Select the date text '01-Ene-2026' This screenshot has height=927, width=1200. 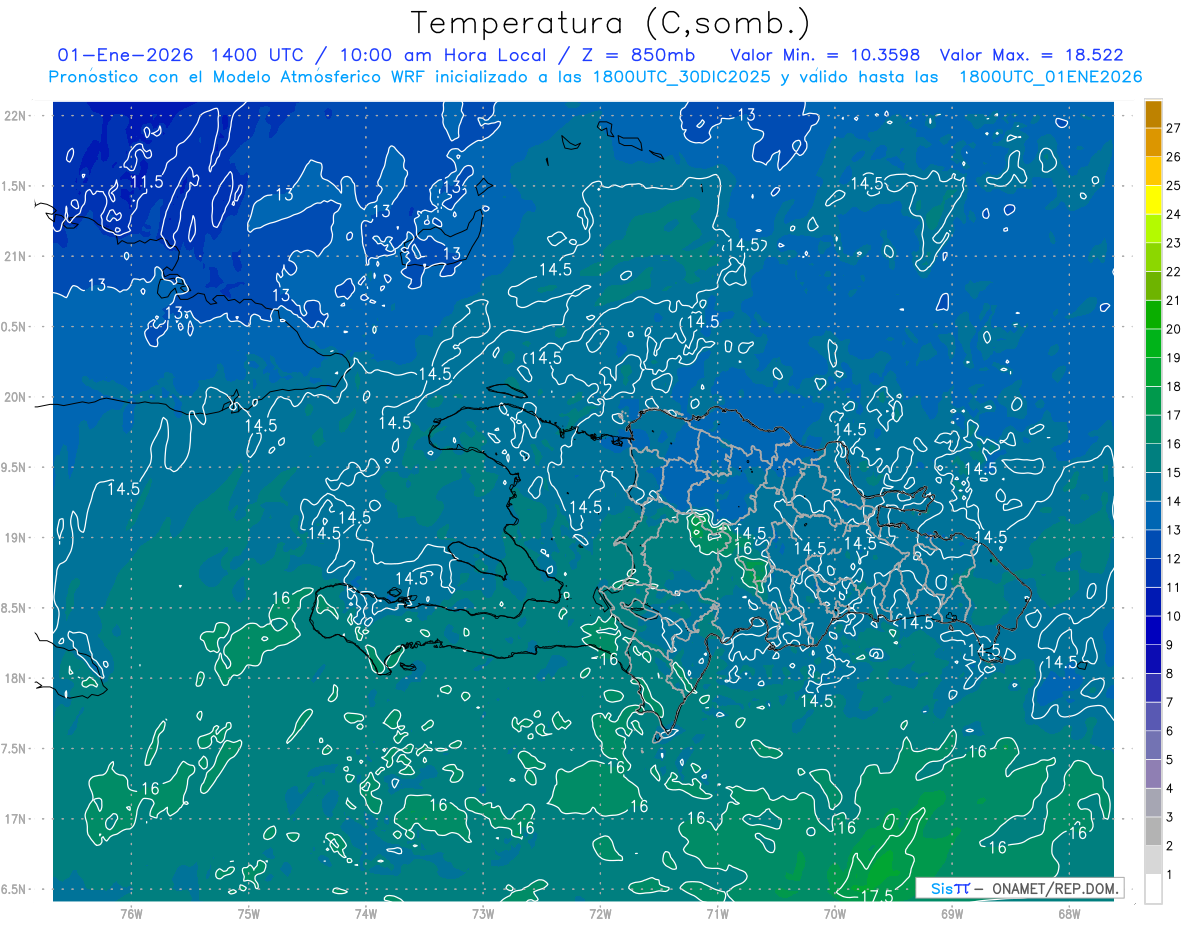pos(125,55)
